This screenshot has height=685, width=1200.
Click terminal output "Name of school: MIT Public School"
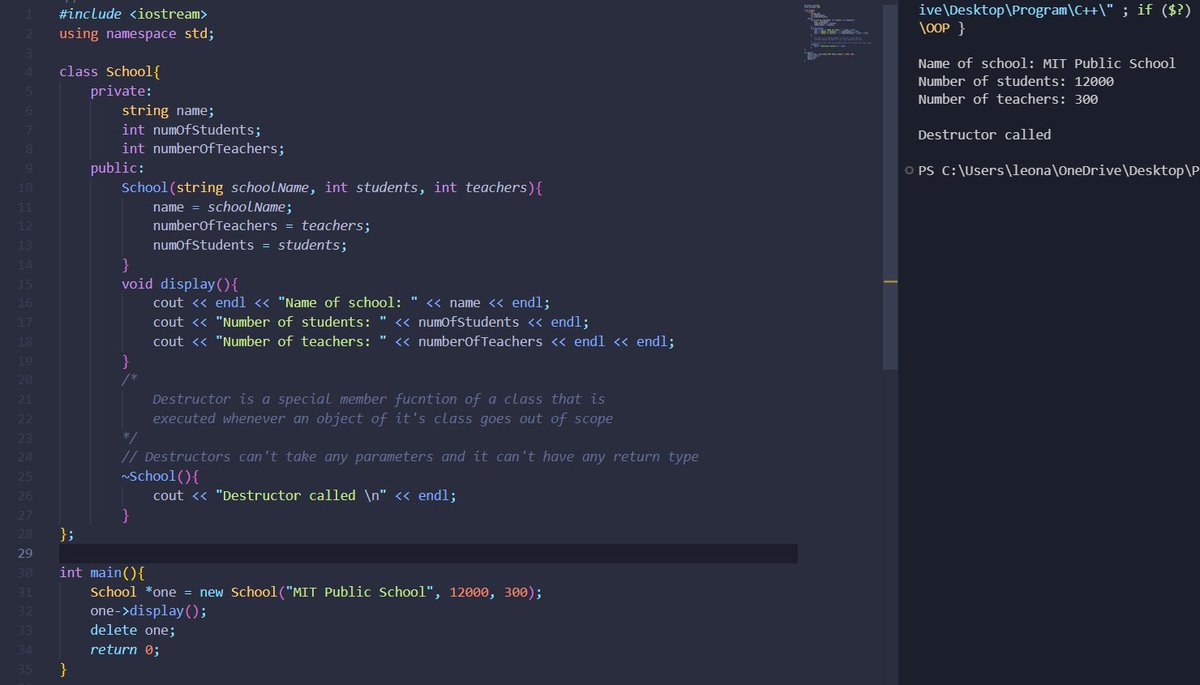click(x=1047, y=63)
